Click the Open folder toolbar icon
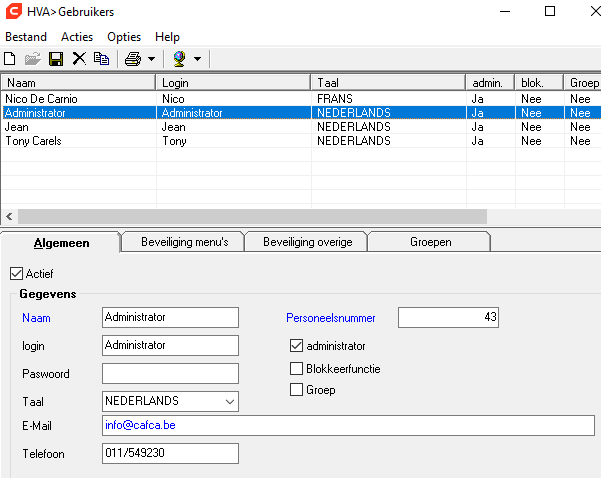Screen dimensions: 601x478 [x=33, y=59]
